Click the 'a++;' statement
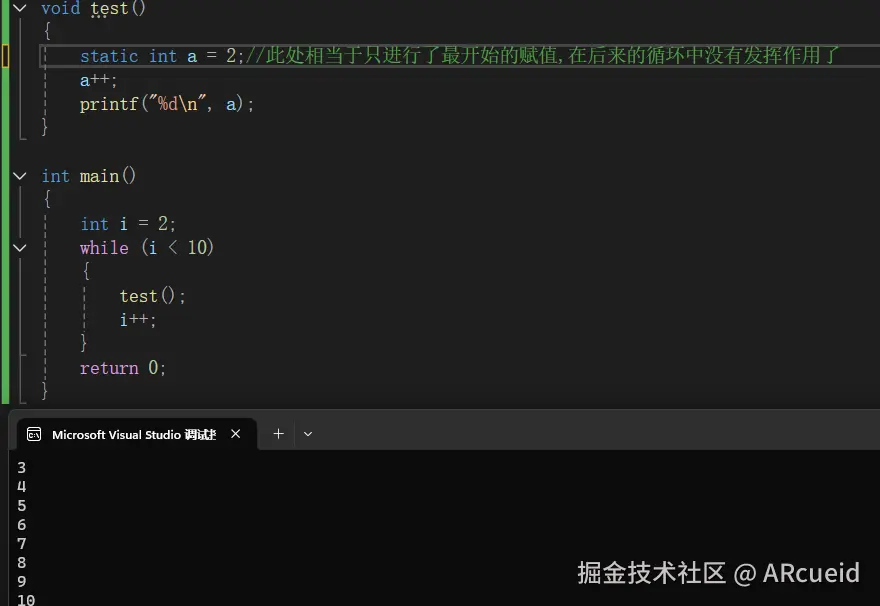880x606 pixels. [x=98, y=80]
